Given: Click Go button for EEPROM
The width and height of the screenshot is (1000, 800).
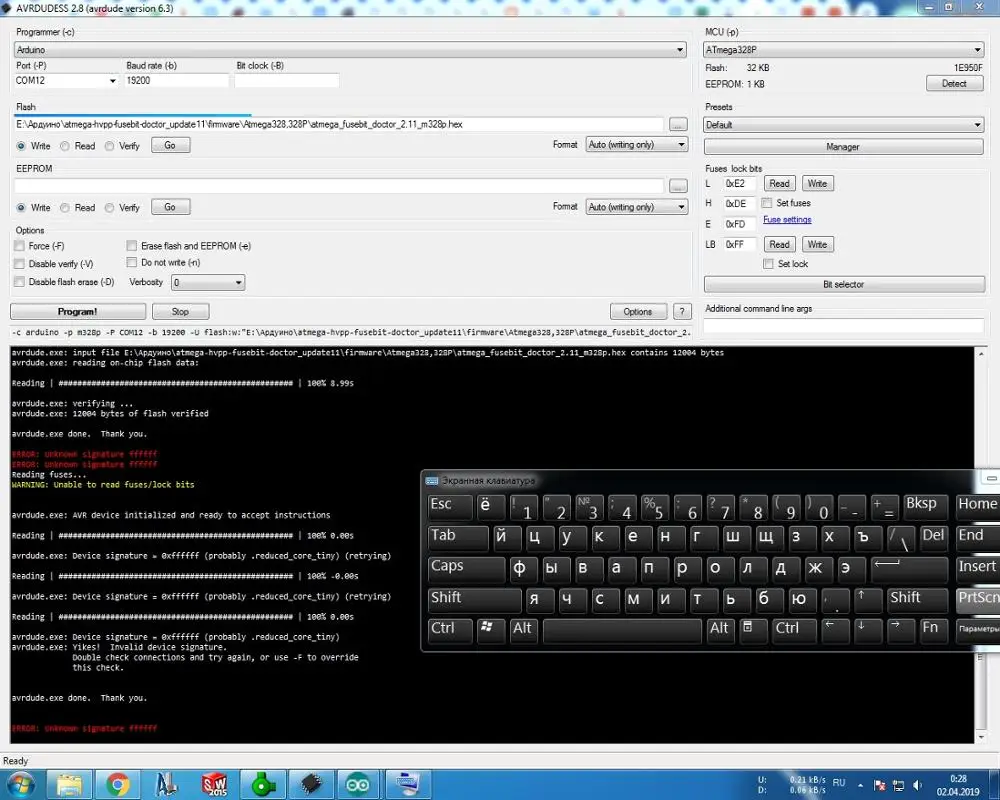Looking at the screenshot, I should (170, 207).
